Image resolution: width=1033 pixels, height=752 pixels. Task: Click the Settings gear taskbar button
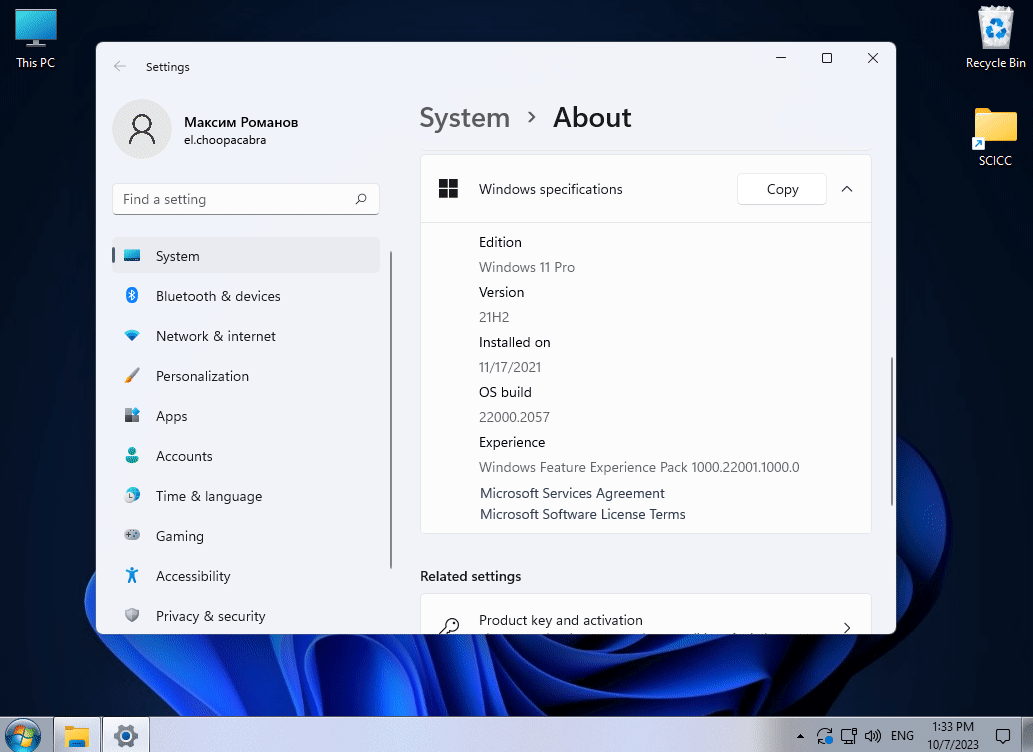click(x=125, y=736)
